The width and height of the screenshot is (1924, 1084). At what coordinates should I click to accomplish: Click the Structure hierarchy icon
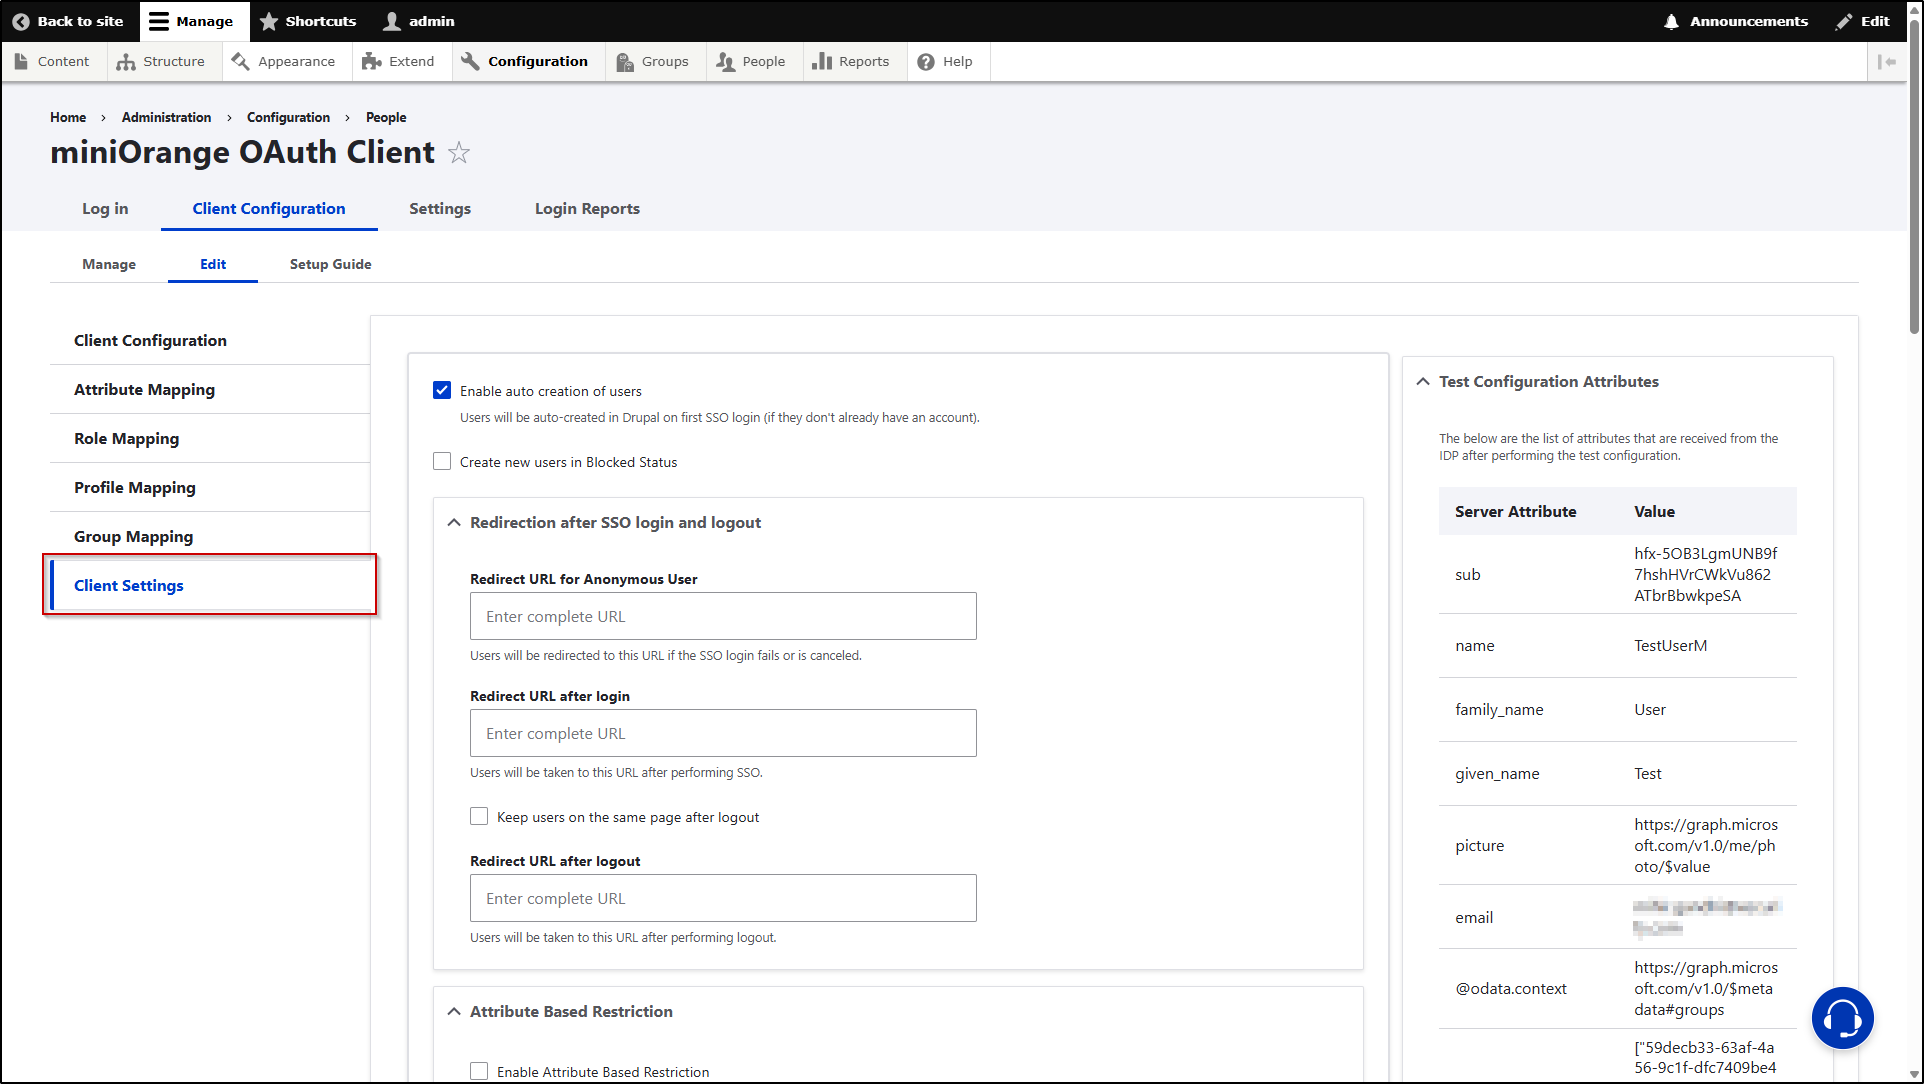(x=126, y=62)
